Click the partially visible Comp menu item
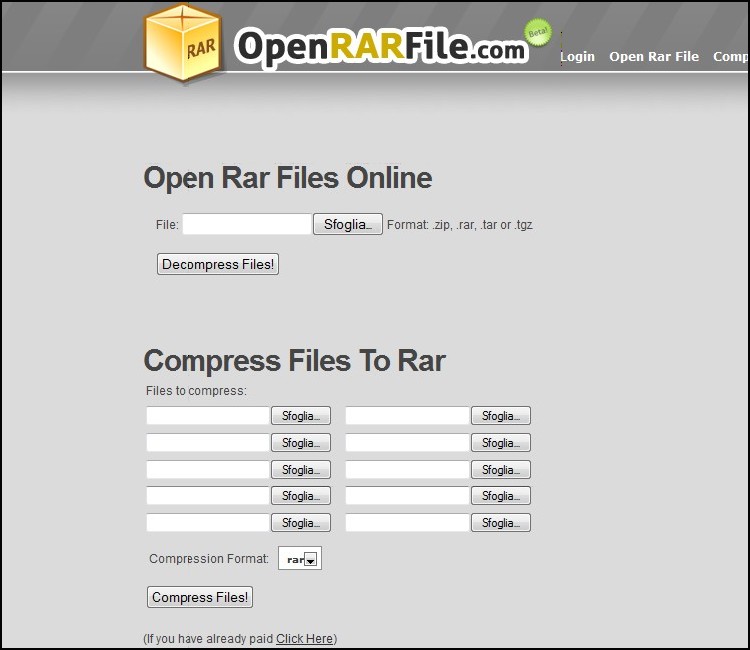750x650 pixels. point(730,57)
